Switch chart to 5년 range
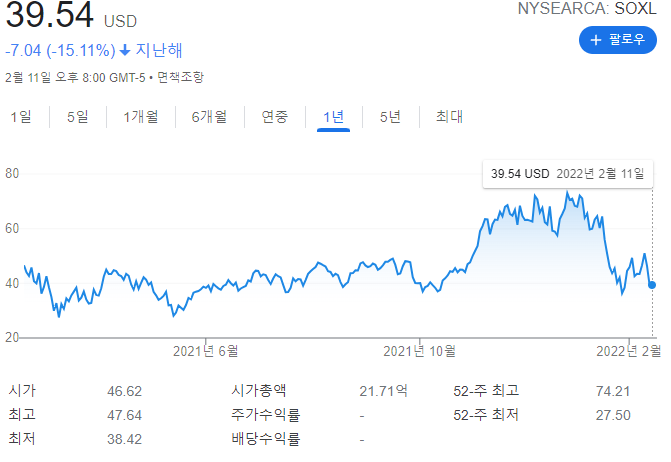Image resolution: width=671 pixels, height=462 pixels. coord(390,117)
